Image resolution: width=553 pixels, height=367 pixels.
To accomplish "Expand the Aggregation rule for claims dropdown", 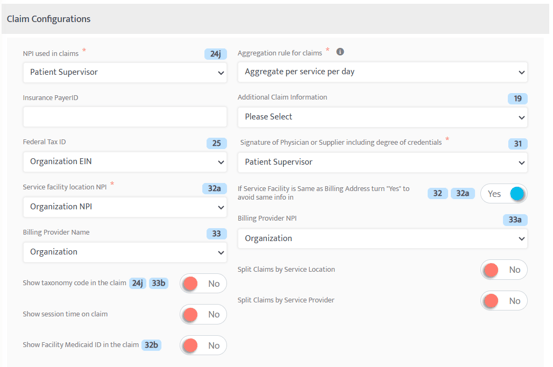I will point(382,72).
